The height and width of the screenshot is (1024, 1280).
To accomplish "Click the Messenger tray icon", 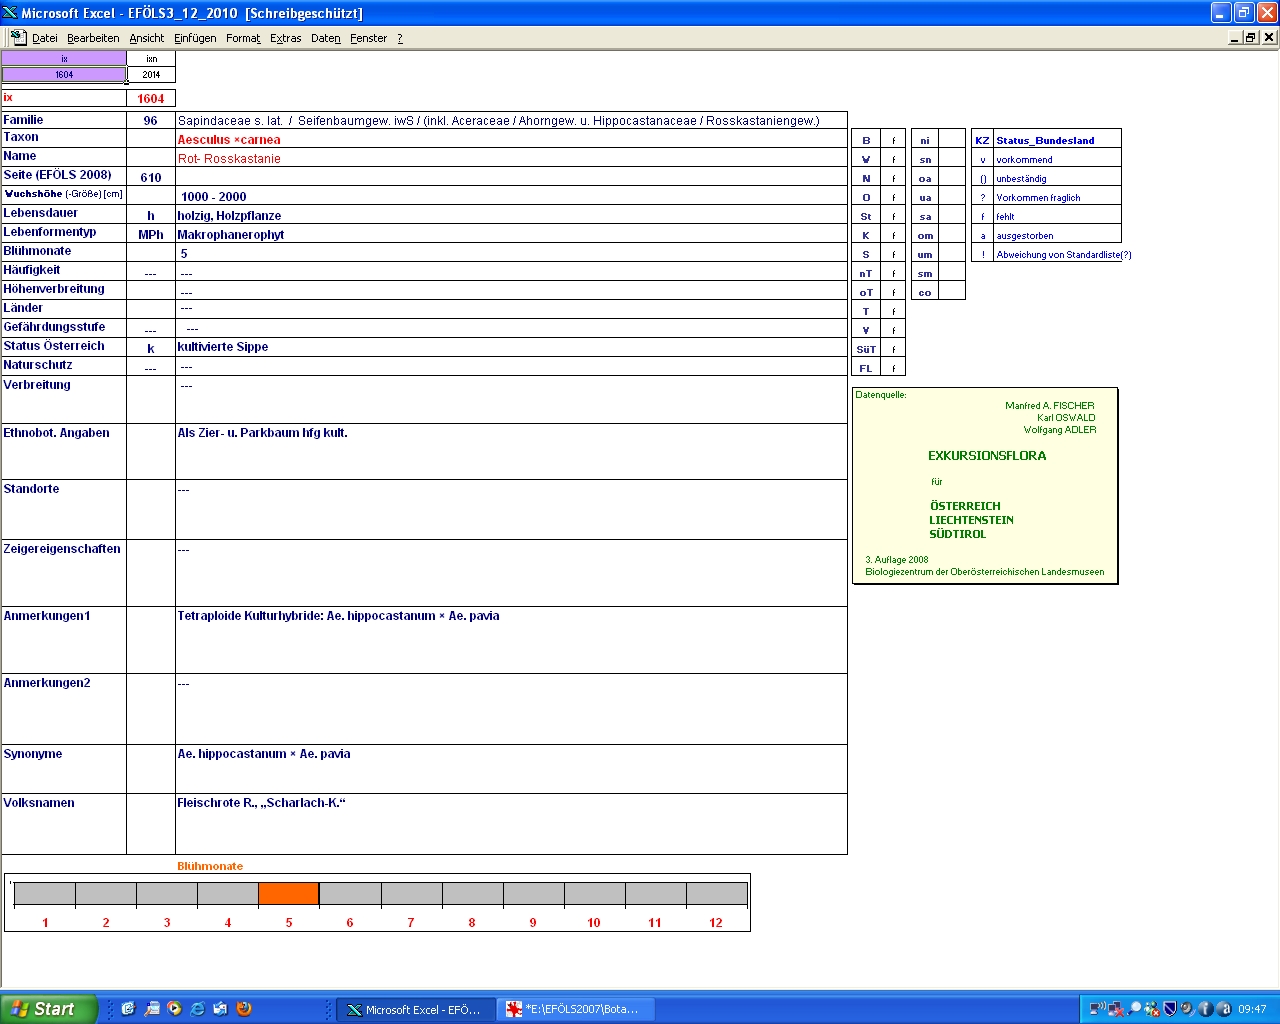I will pyautogui.click(x=1152, y=1009).
